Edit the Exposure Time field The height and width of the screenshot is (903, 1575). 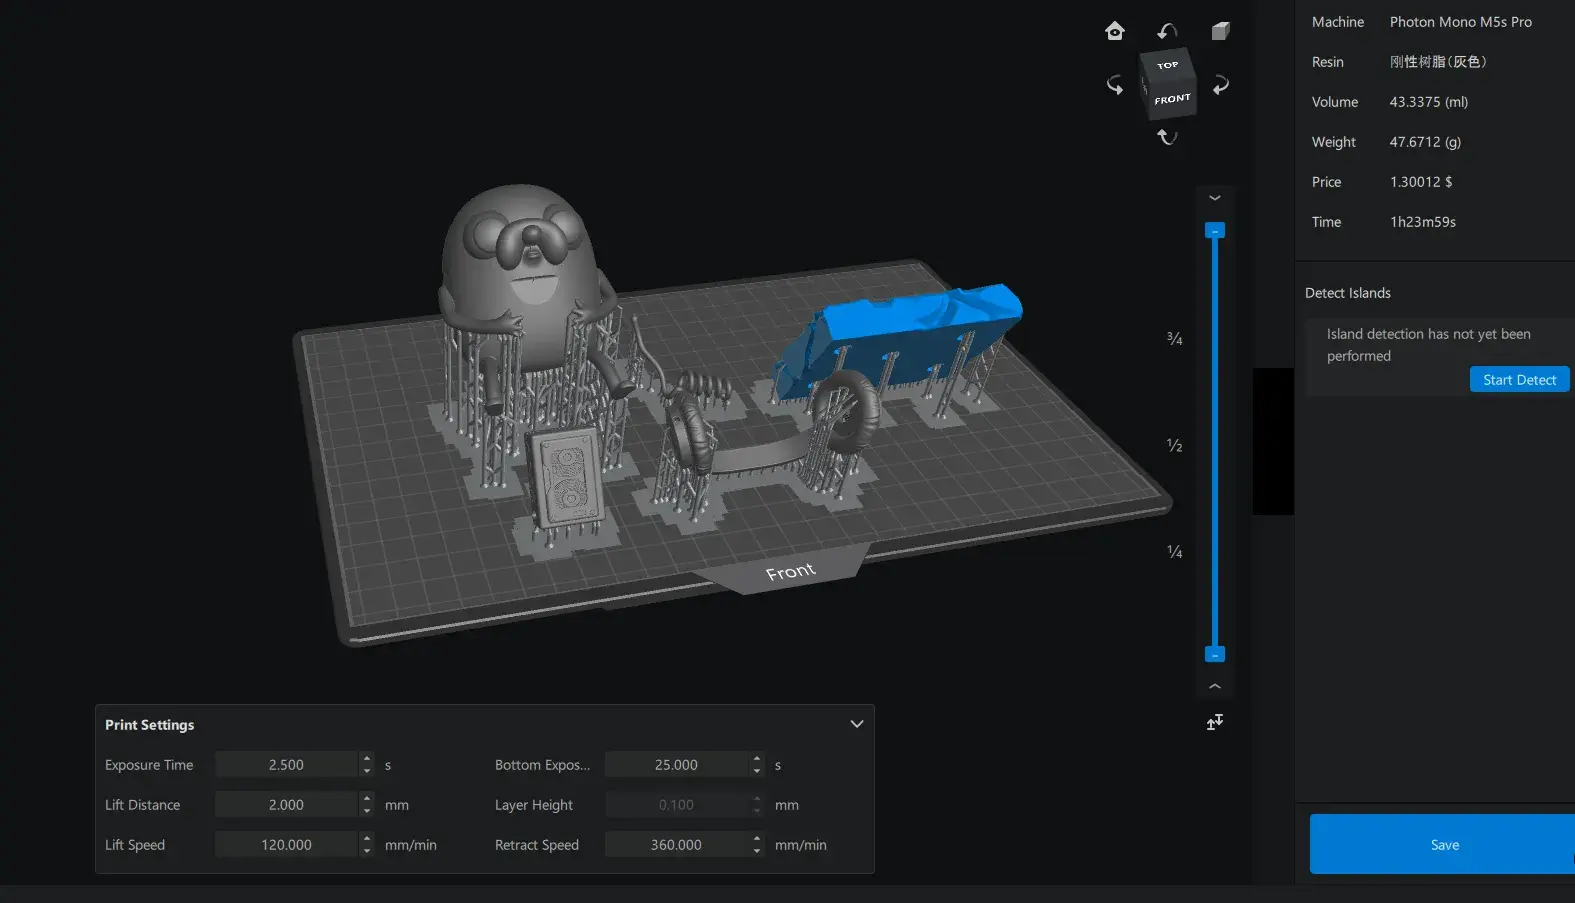tap(286, 765)
